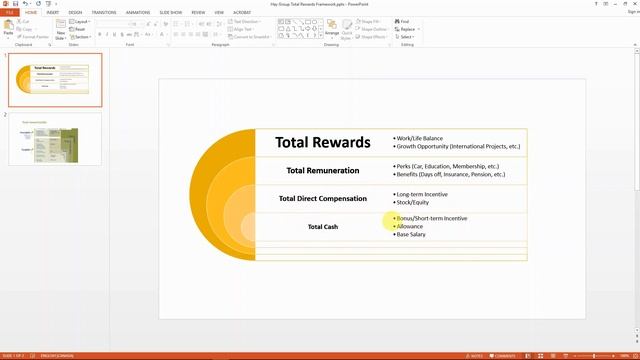This screenshot has width=640, height=360.
Task: Open the Align Text dropdown
Action: coord(241,29)
